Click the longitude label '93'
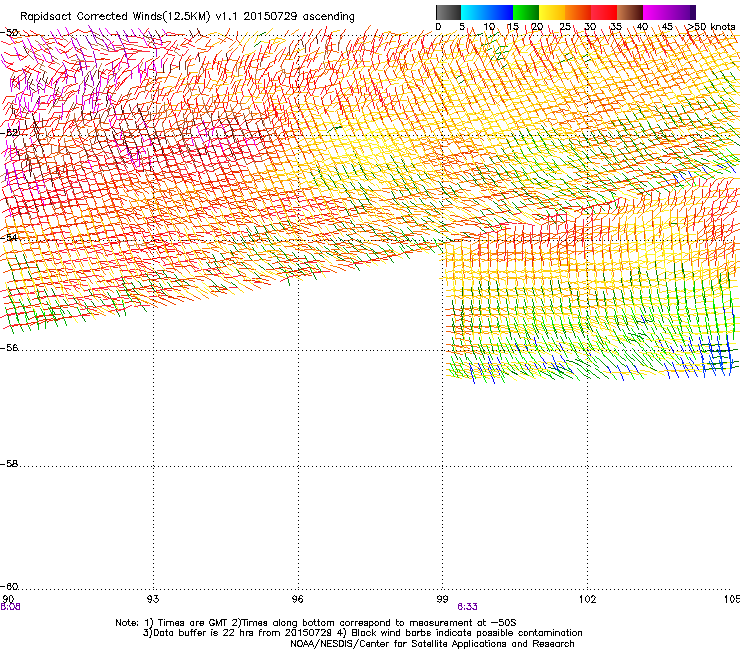Screen dimensions: 740x650 [x=153, y=599]
